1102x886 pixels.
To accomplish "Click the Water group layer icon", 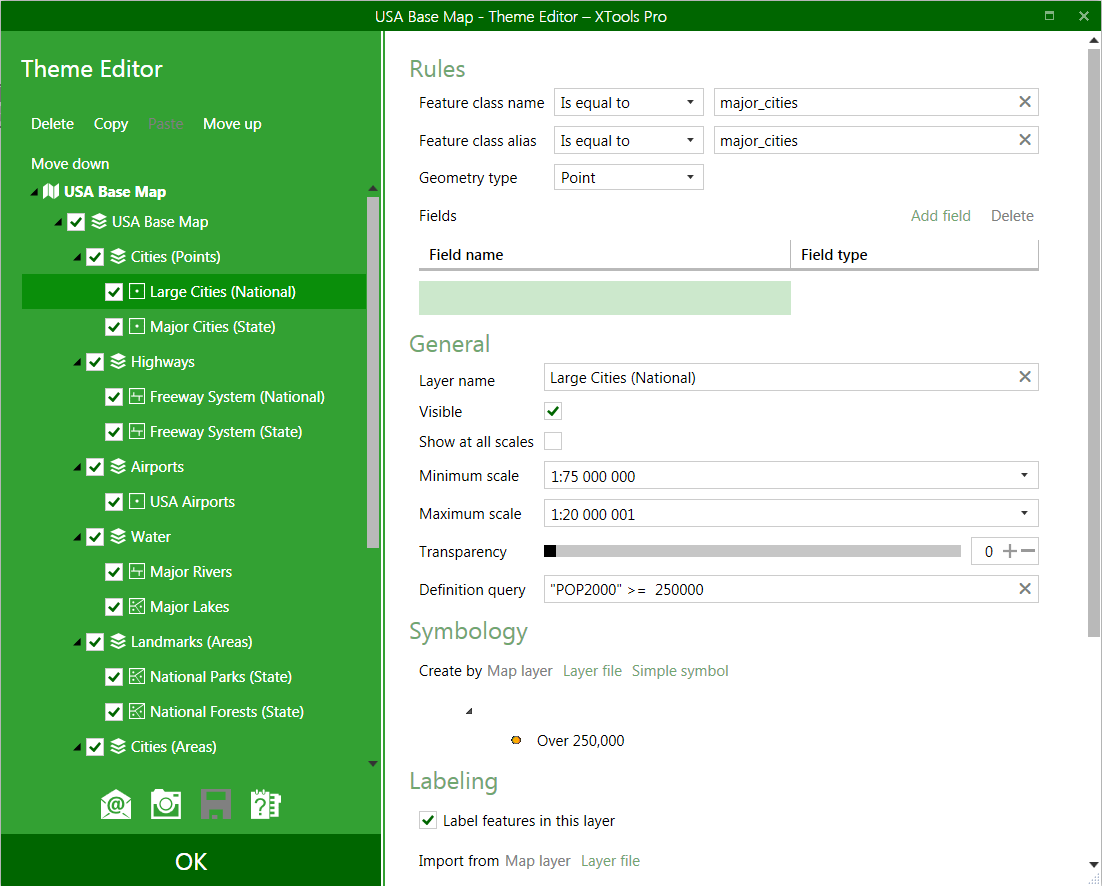I will [x=118, y=537].
